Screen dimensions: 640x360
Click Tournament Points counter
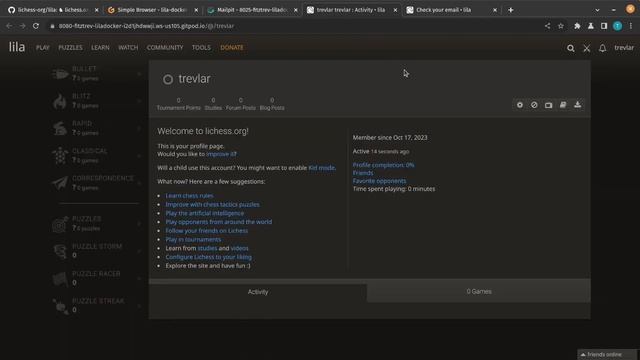[179, 104]
